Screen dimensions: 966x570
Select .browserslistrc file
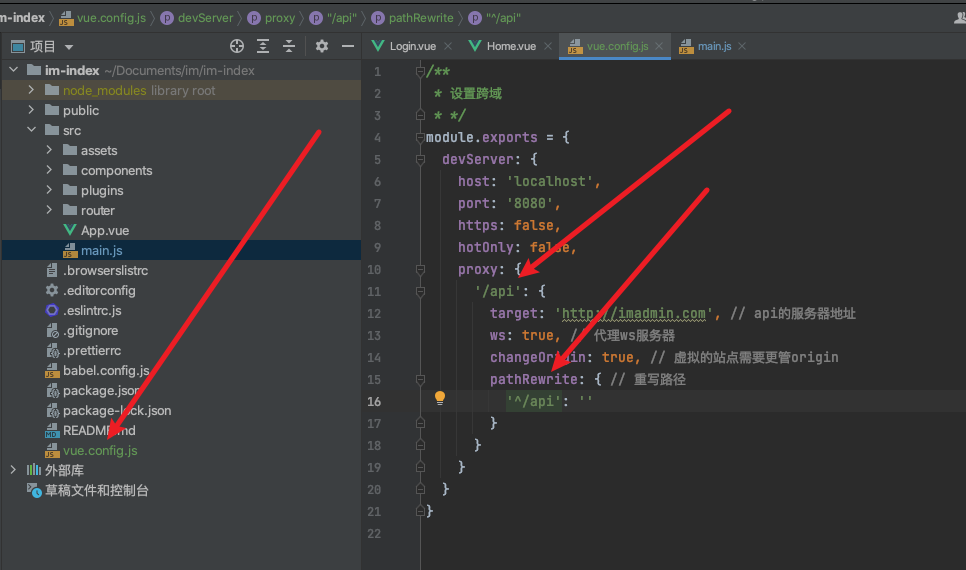(105, 271)
